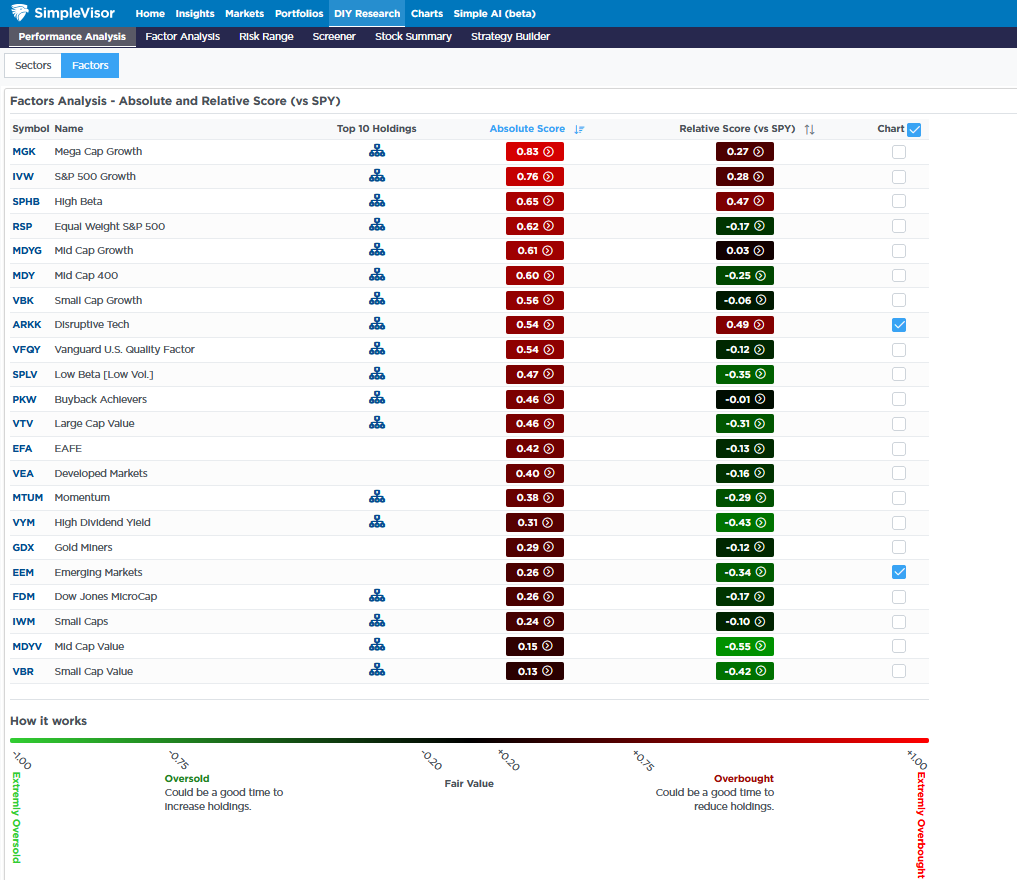View holdings icon for ARKK Disruptive Tech
The height and width of the screenshot is (880, 1017).
pos(376,324)
